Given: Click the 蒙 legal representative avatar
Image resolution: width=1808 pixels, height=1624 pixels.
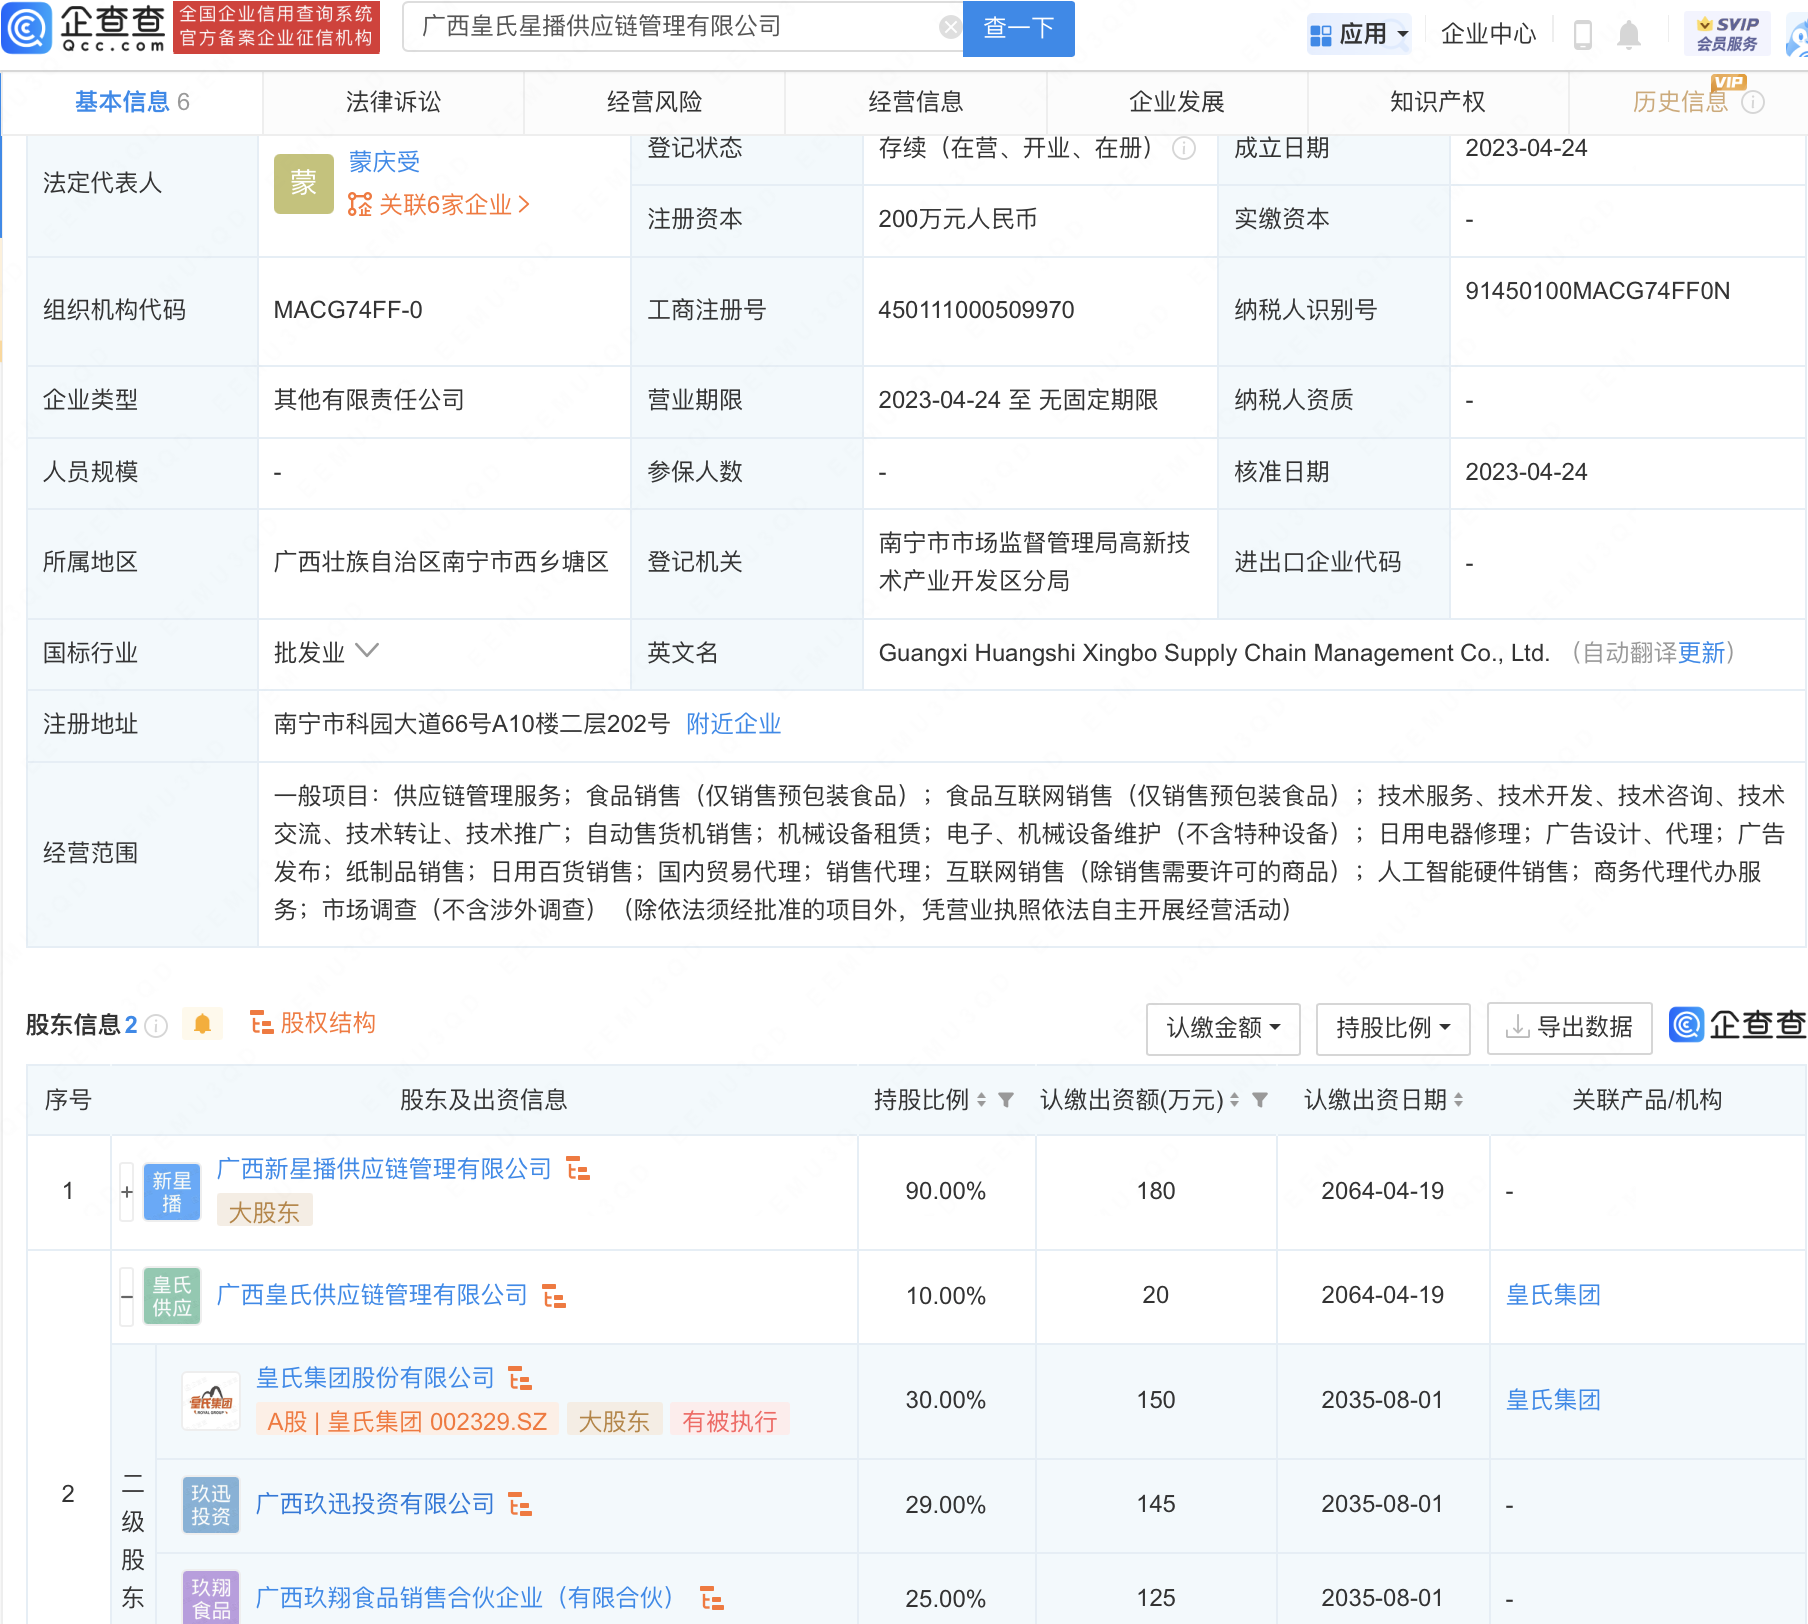Looking at the screenshot, I should 304,184.
